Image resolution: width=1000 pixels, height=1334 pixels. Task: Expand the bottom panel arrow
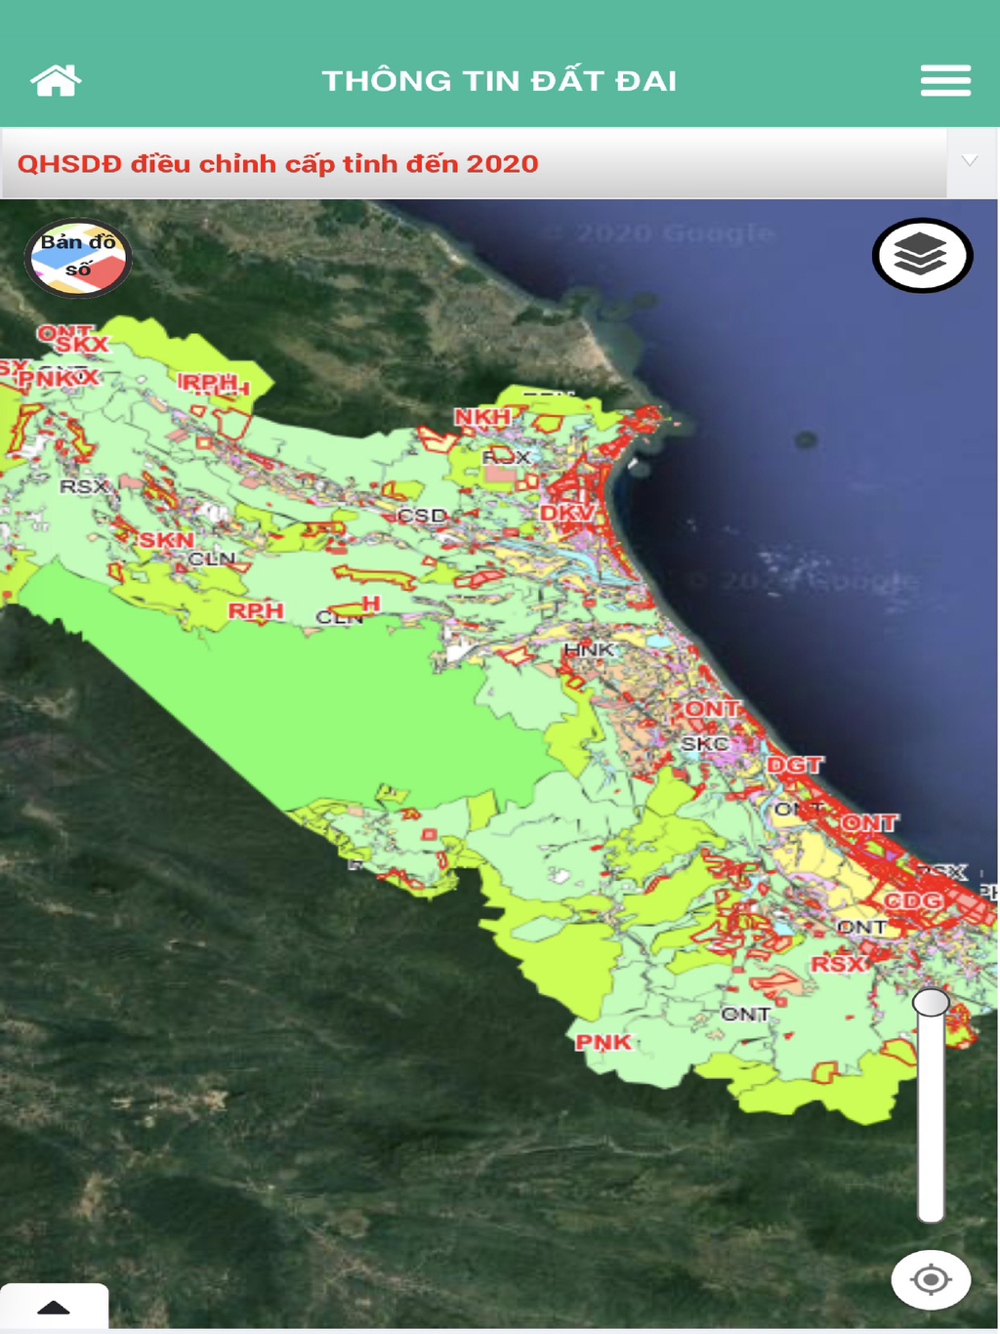tap(54, 1307)
